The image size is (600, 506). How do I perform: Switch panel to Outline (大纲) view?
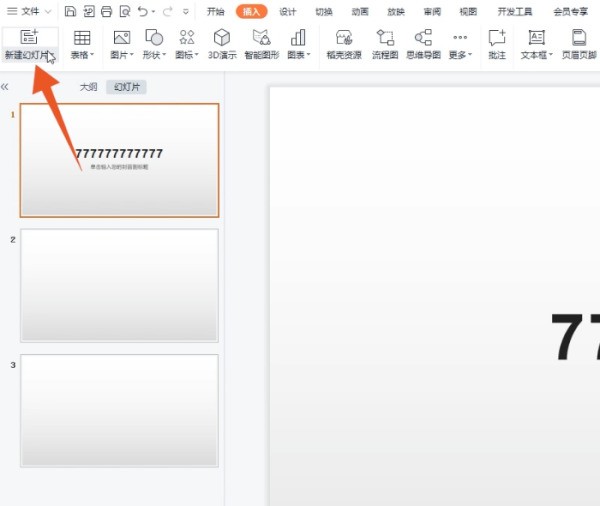pyautogui.click(x=89, y=87)
